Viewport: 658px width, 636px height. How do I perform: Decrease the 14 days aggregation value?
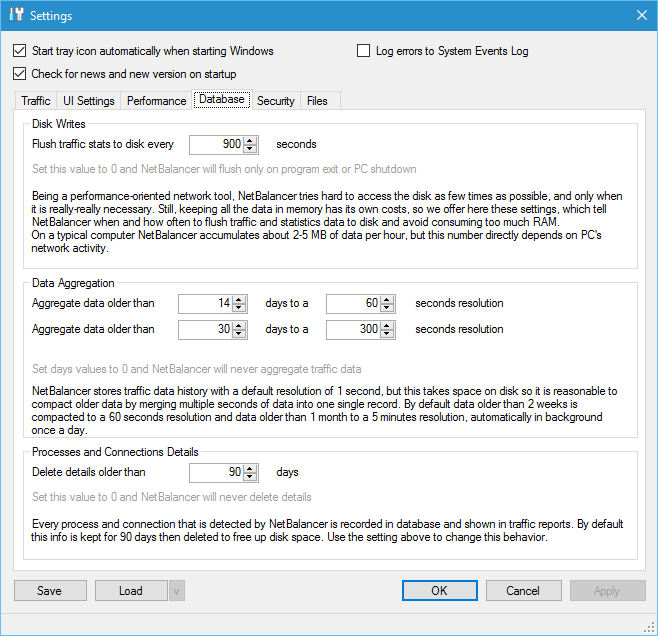(239, 308)
